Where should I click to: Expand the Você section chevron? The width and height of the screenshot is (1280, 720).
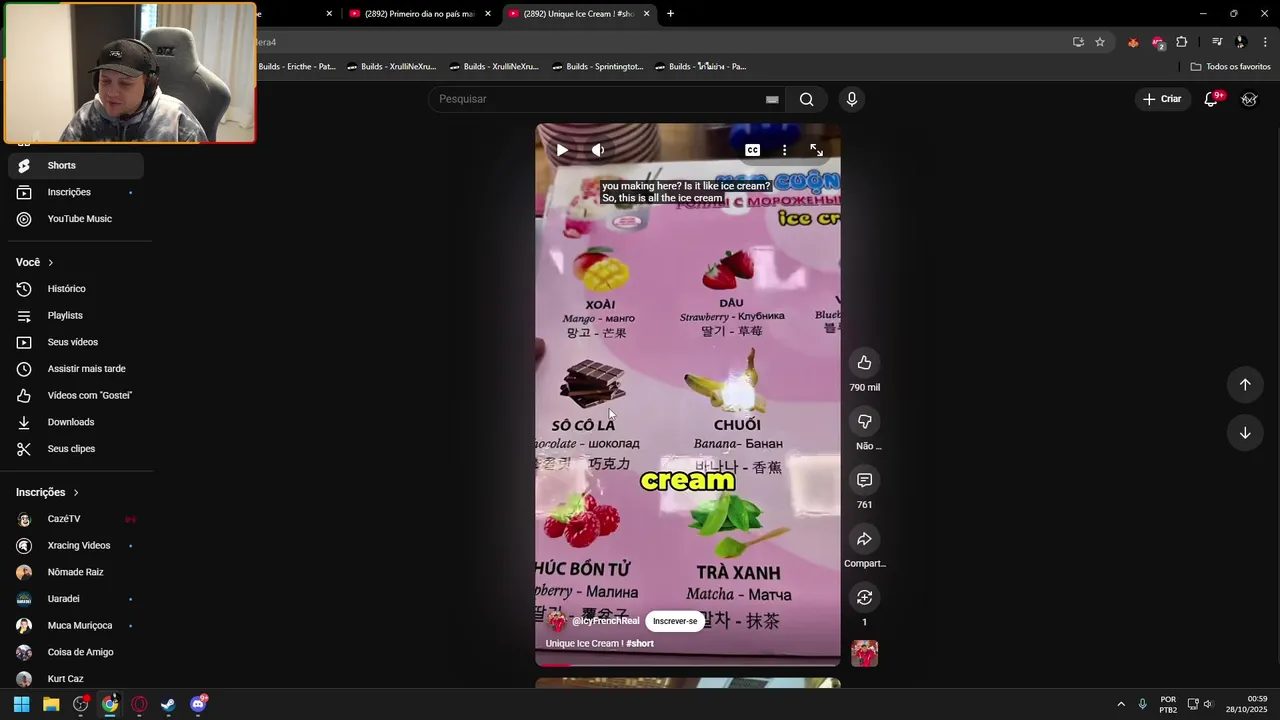pyautogui.click(x=50, y=262)
